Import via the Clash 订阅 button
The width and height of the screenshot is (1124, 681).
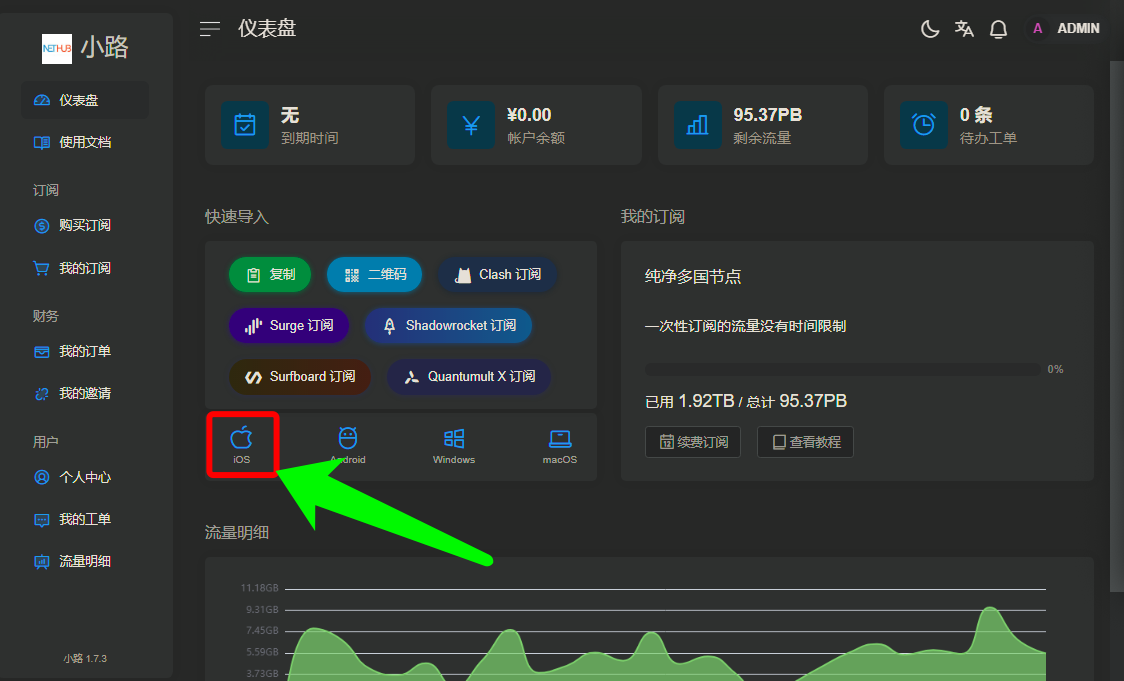click(498, 275)
